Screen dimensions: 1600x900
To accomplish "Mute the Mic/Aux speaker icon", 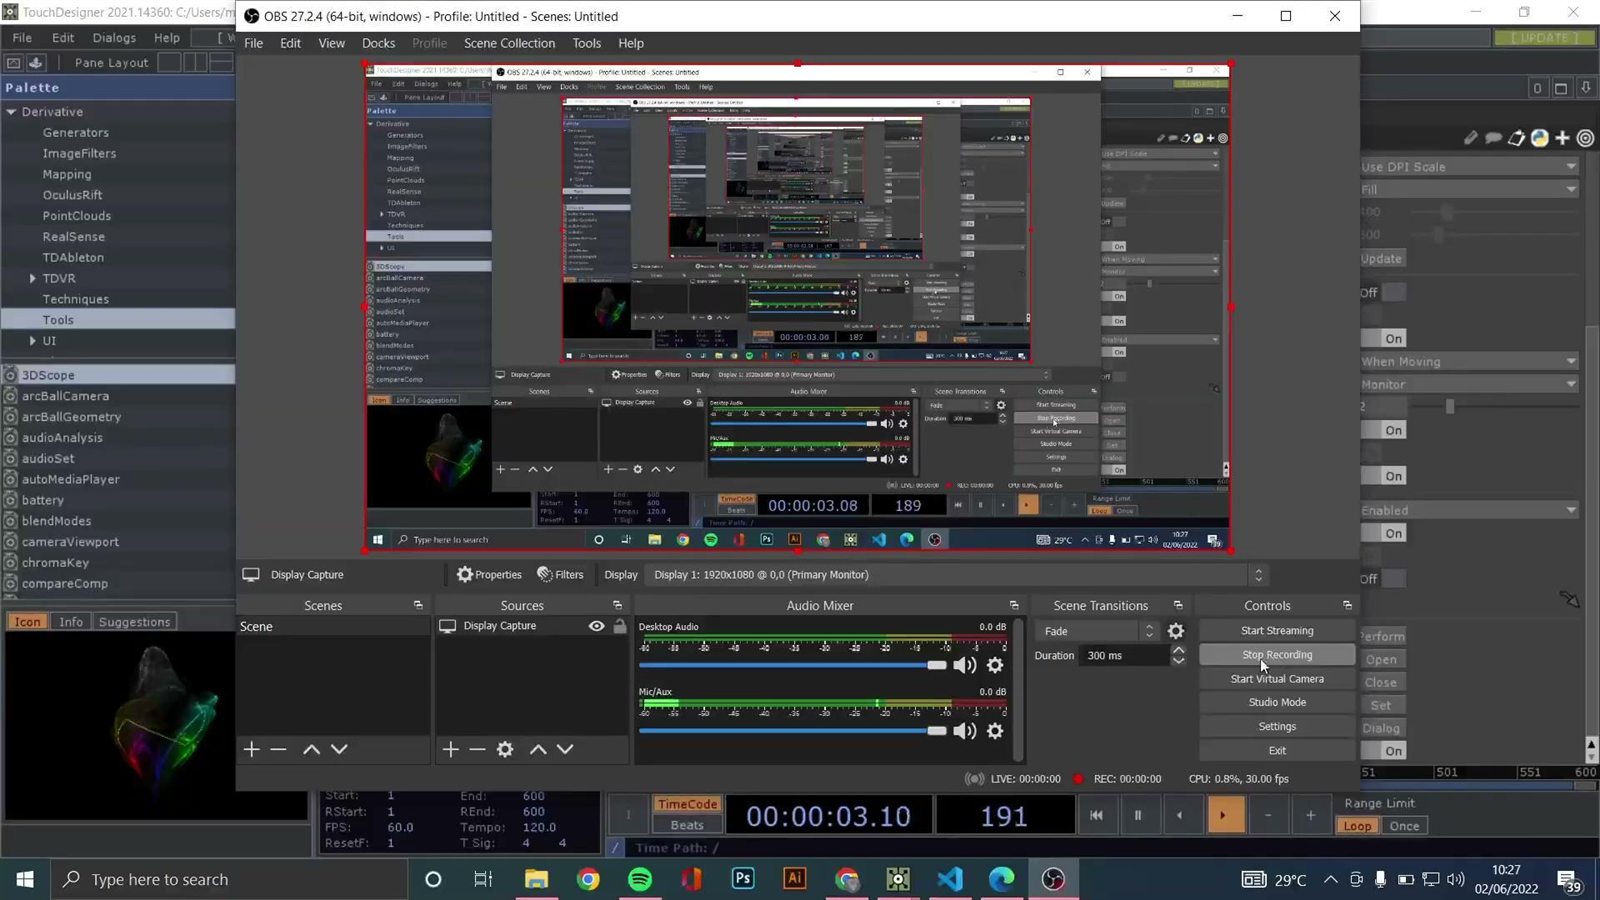I will coord(964,731).
